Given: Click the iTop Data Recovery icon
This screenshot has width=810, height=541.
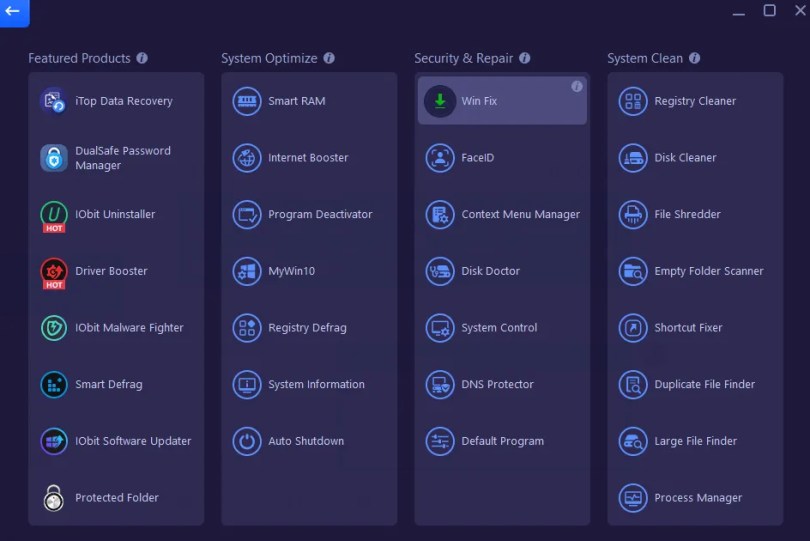Looking at the screenshot, I should [53, 101].
